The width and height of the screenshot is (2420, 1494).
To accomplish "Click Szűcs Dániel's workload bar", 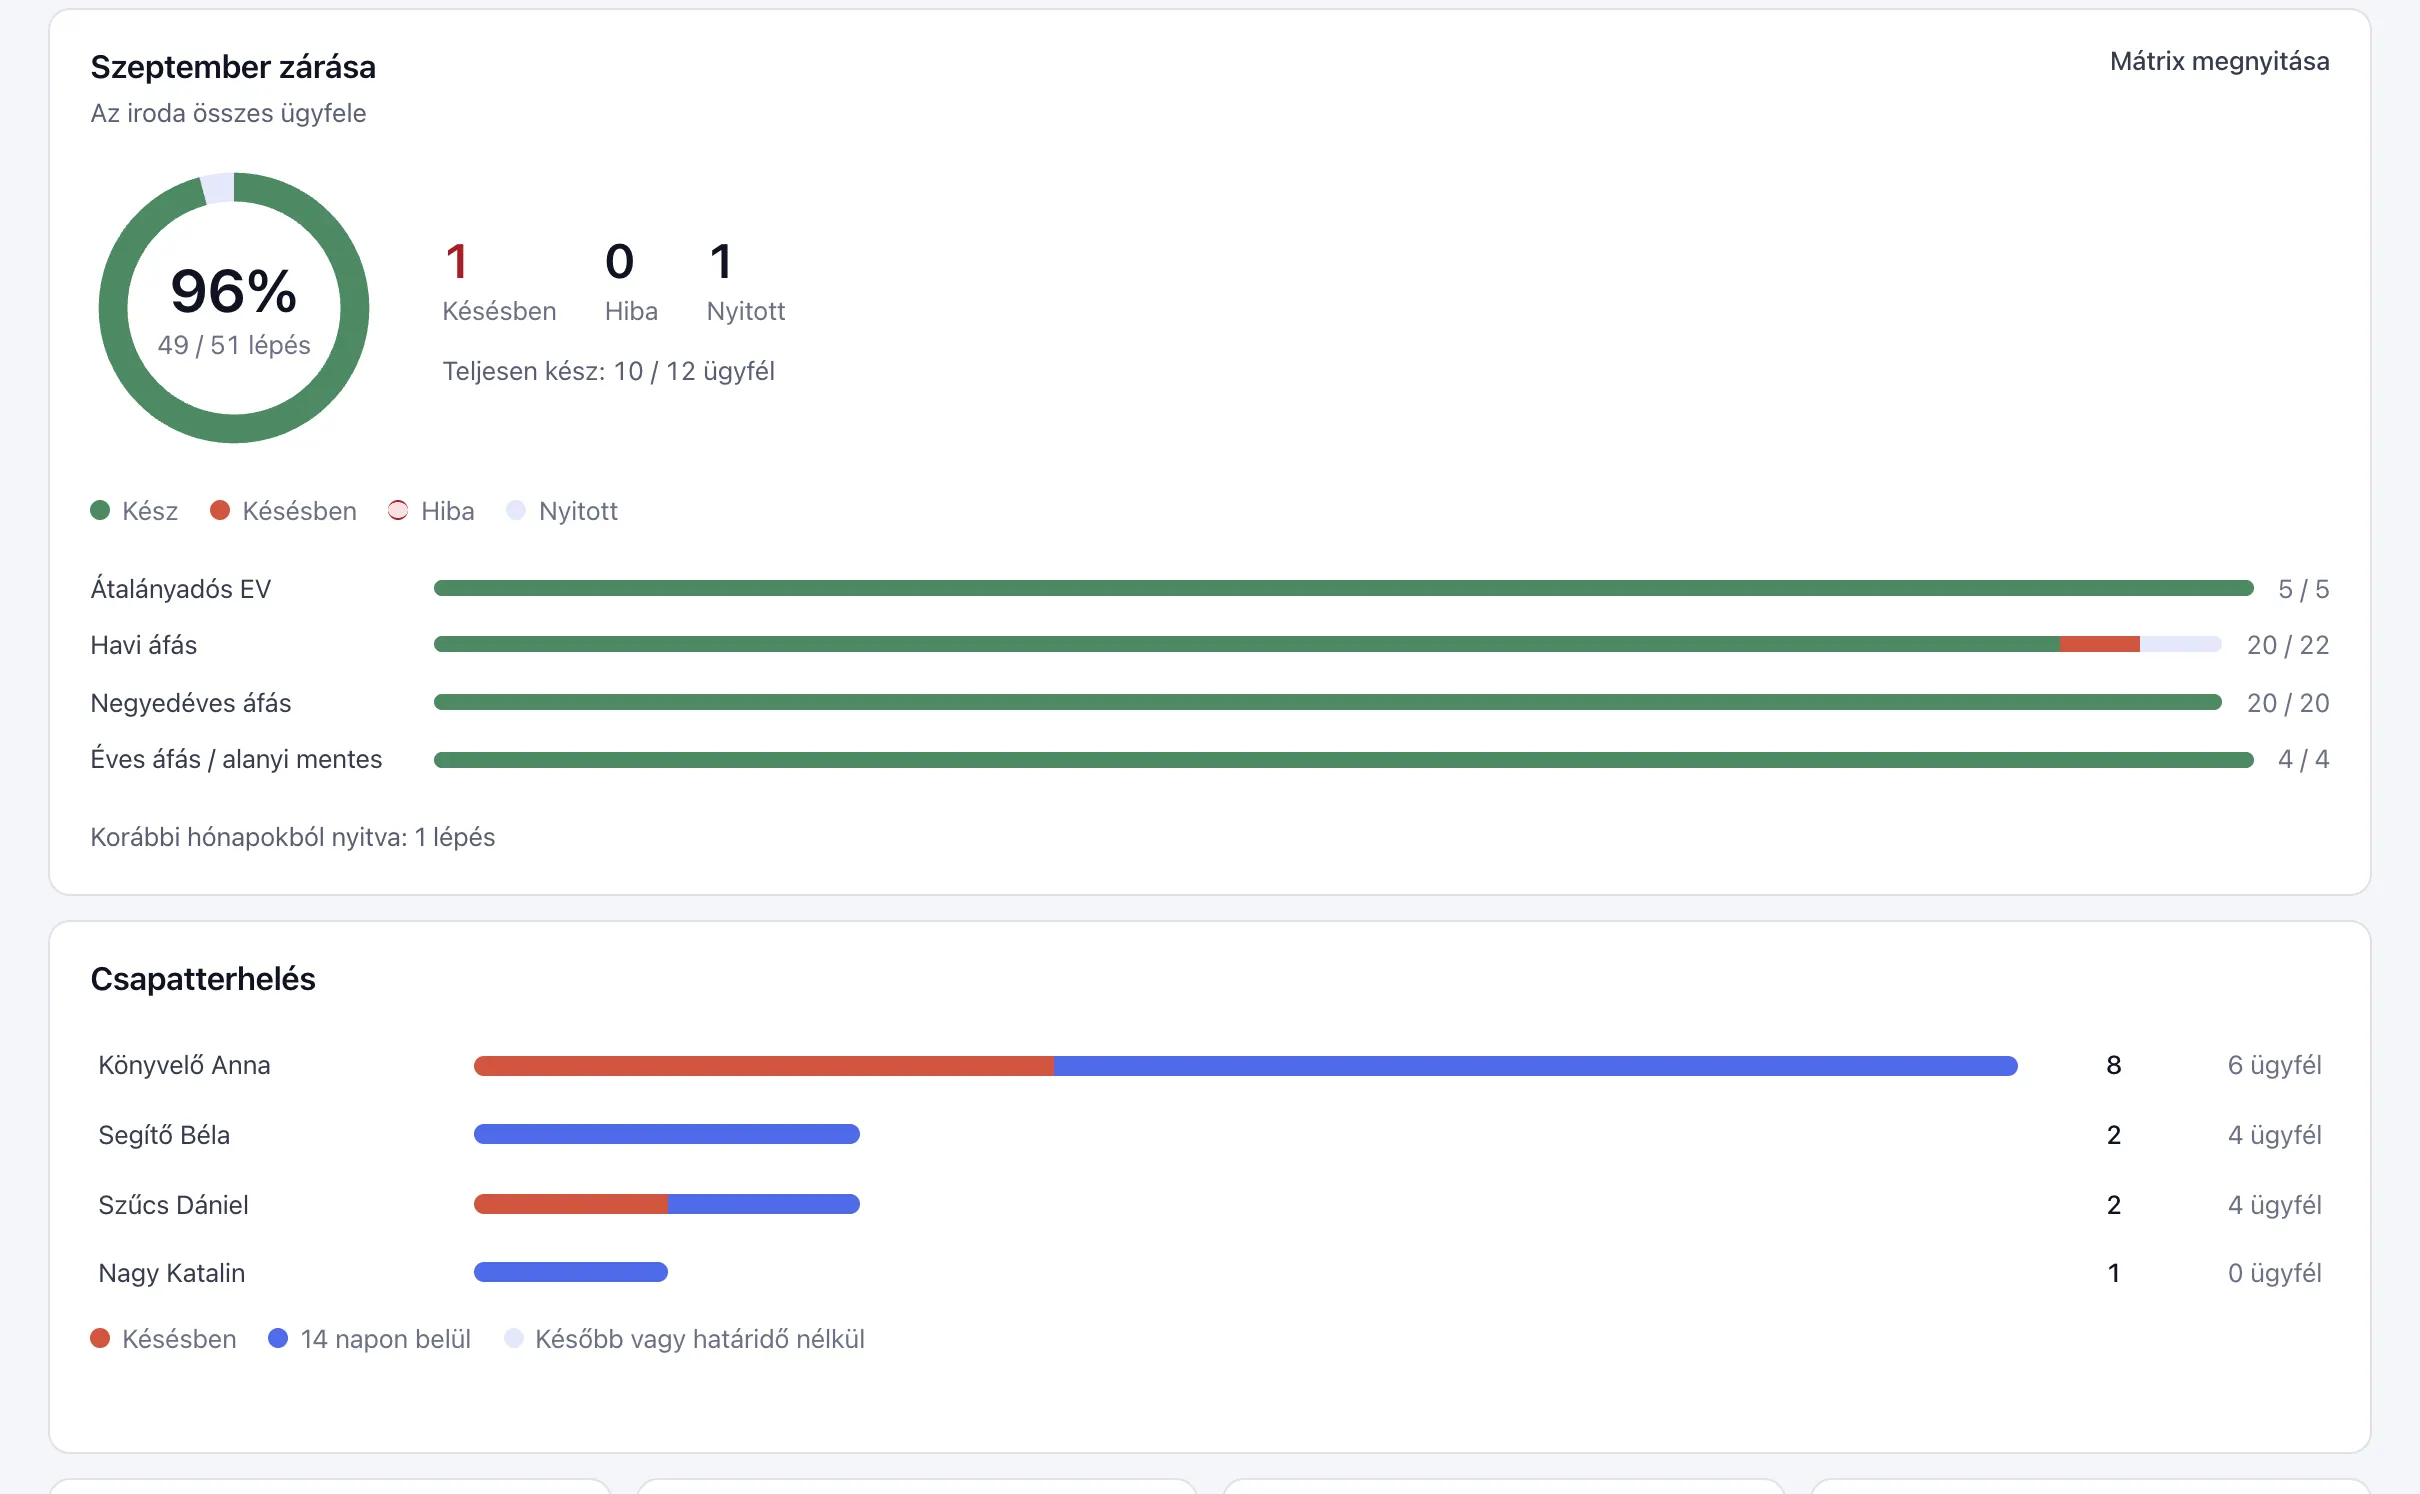I will click(667, 1204).
